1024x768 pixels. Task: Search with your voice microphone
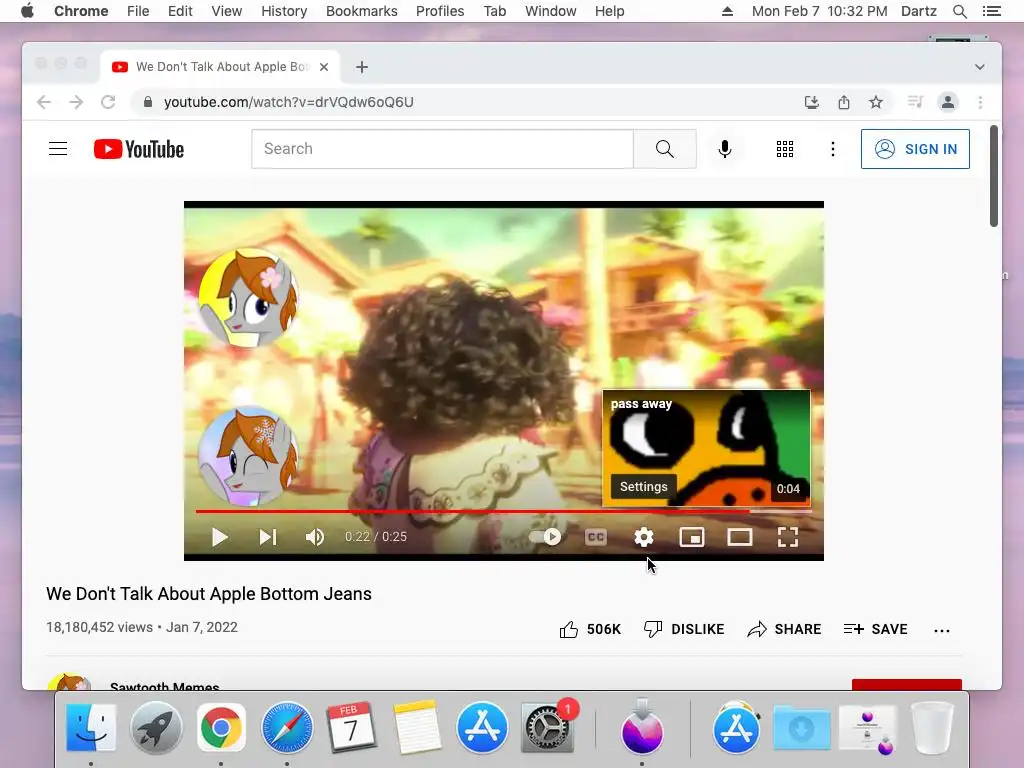[725, 149]
